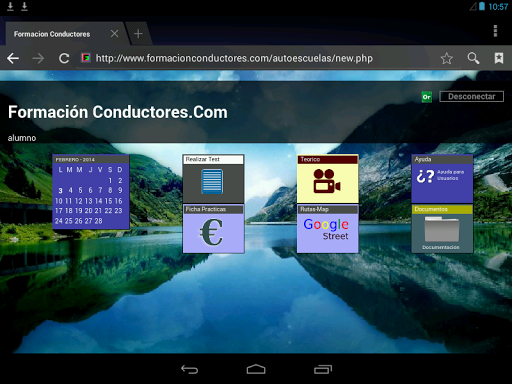
Task: Click the green Or status icon
Action: click(427, 97)
